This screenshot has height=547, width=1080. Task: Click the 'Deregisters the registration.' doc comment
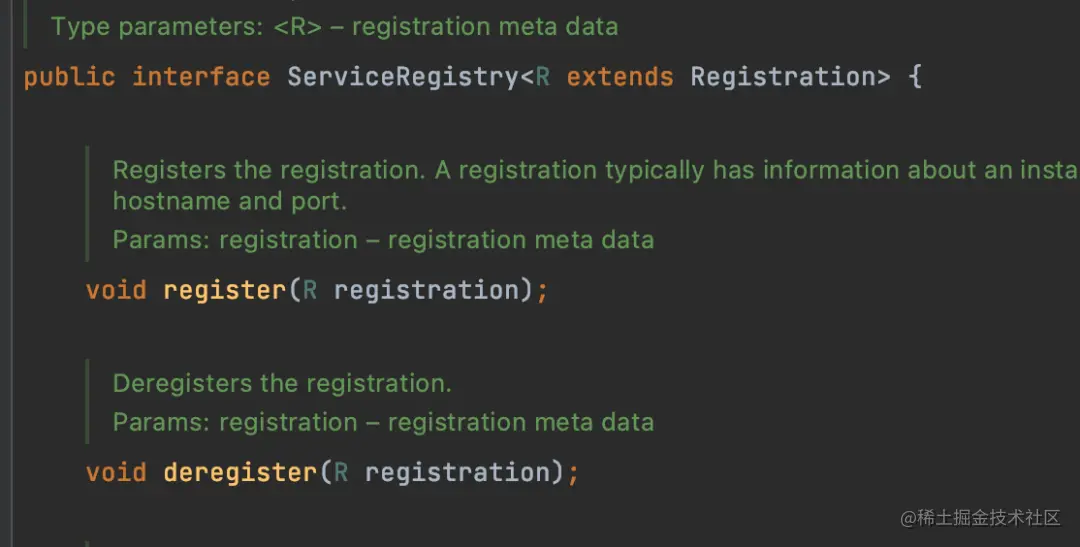coord(282,383)
